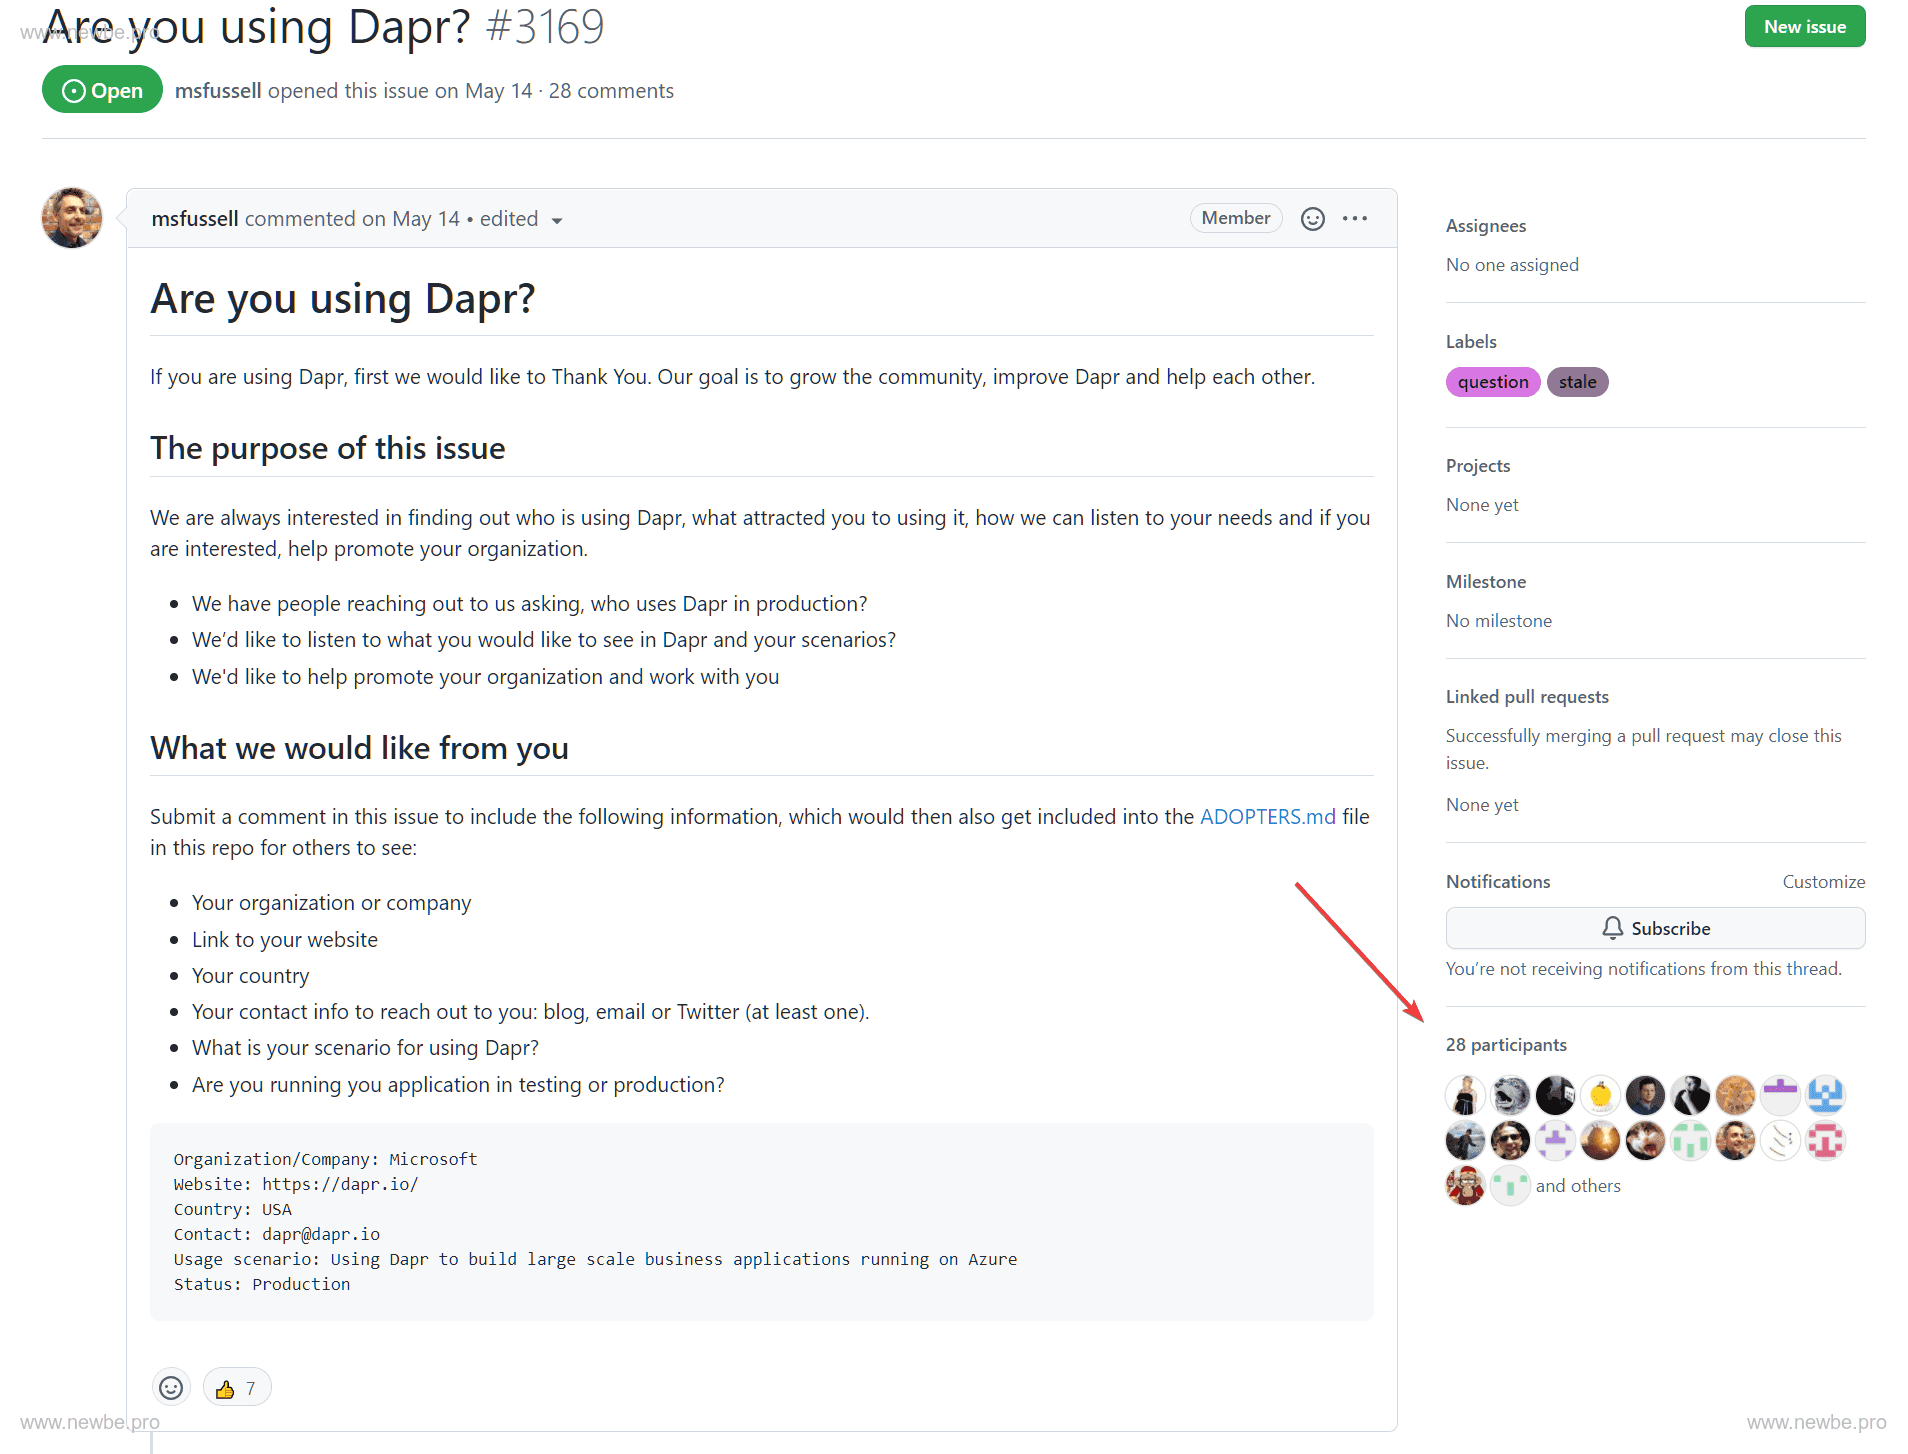
Task: Click the blue pixel-art participant avatar
Action: point(1825,1095)
